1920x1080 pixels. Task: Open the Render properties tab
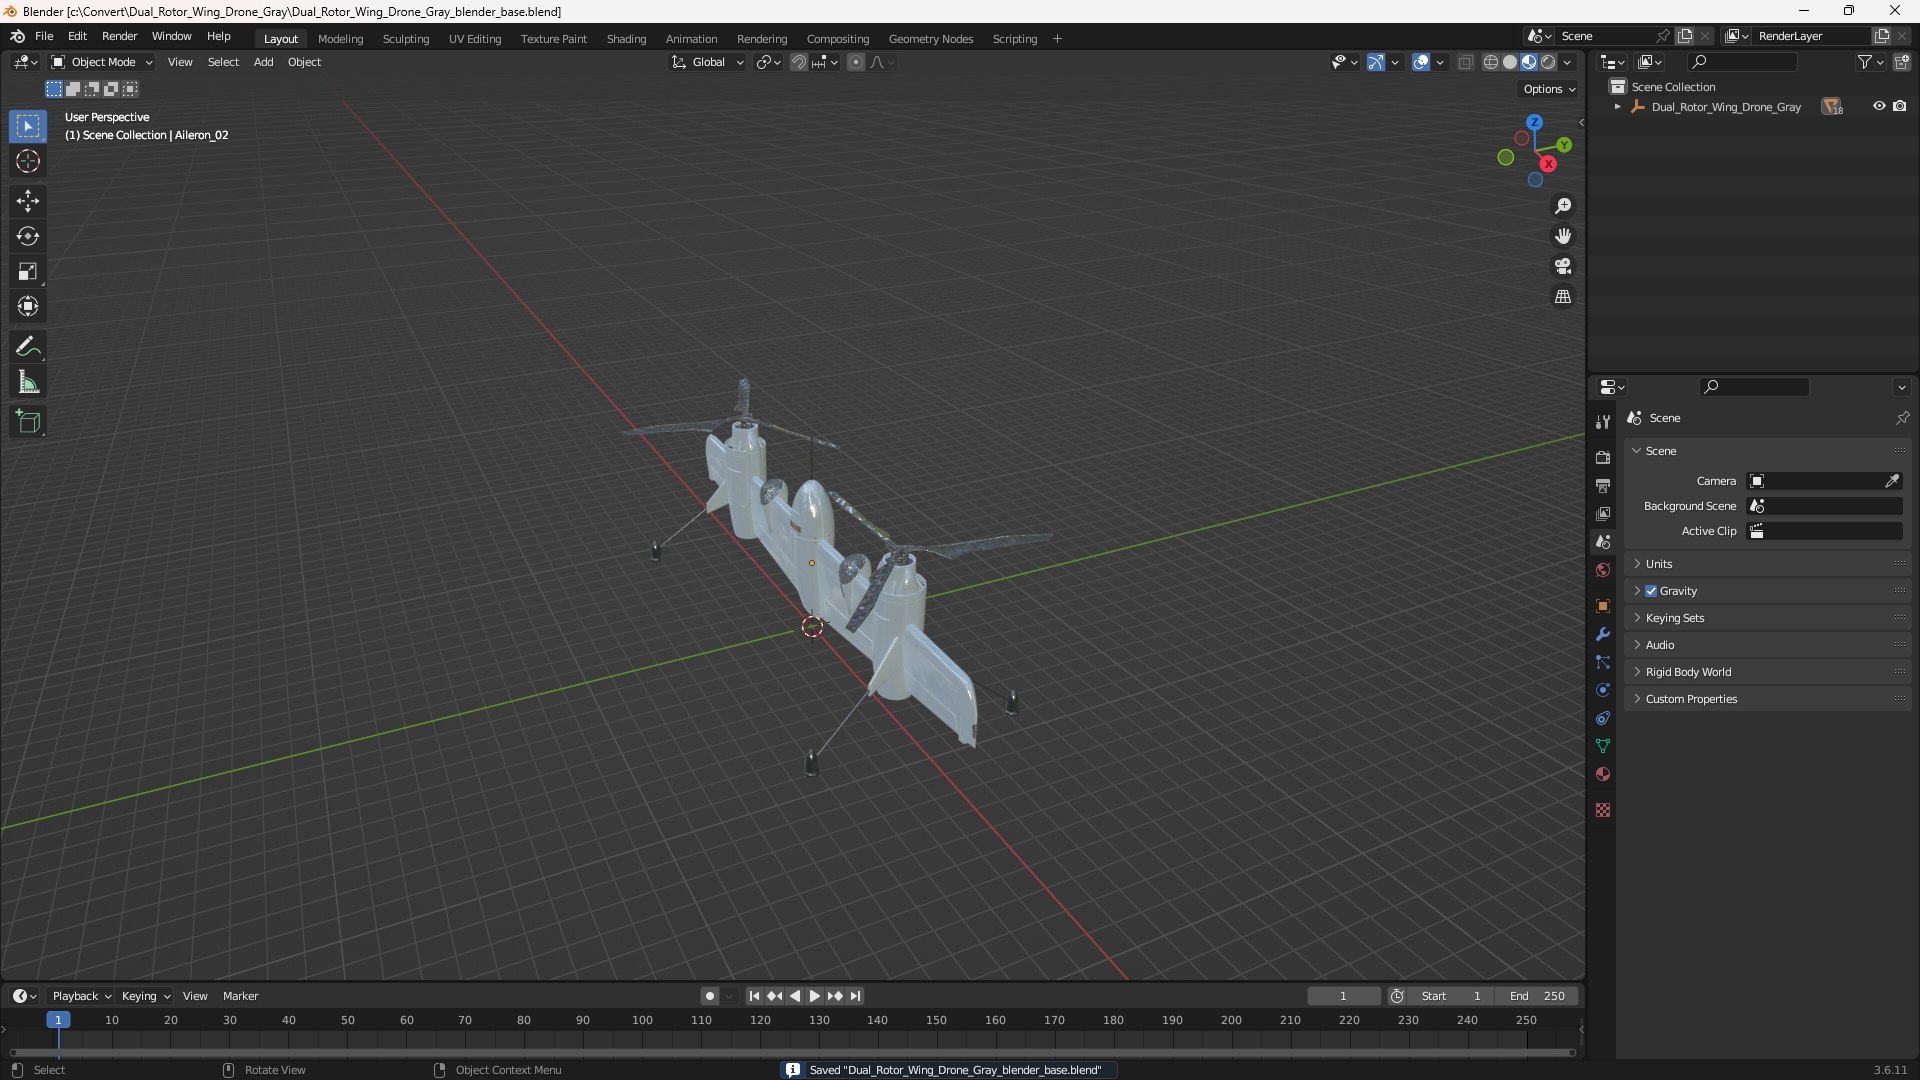pyautogui.click(x=1603, y=457)
